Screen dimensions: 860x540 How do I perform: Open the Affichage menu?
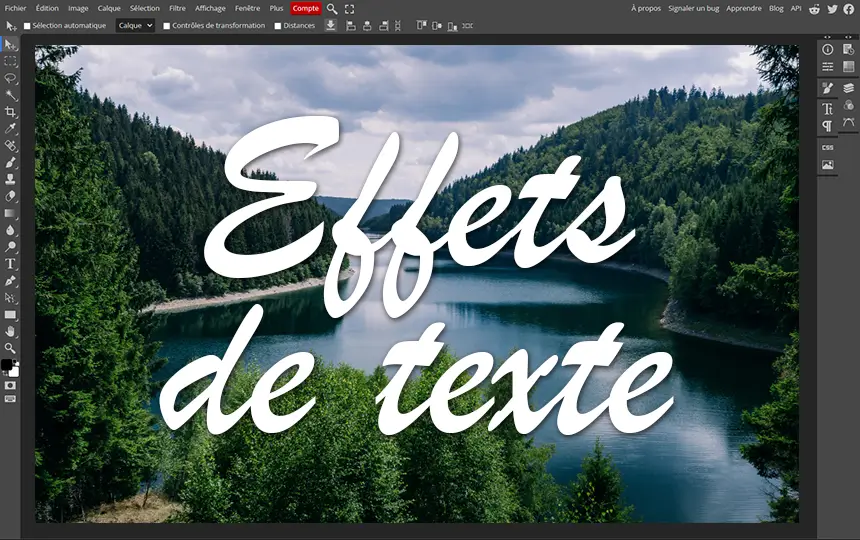coord(210,8)
